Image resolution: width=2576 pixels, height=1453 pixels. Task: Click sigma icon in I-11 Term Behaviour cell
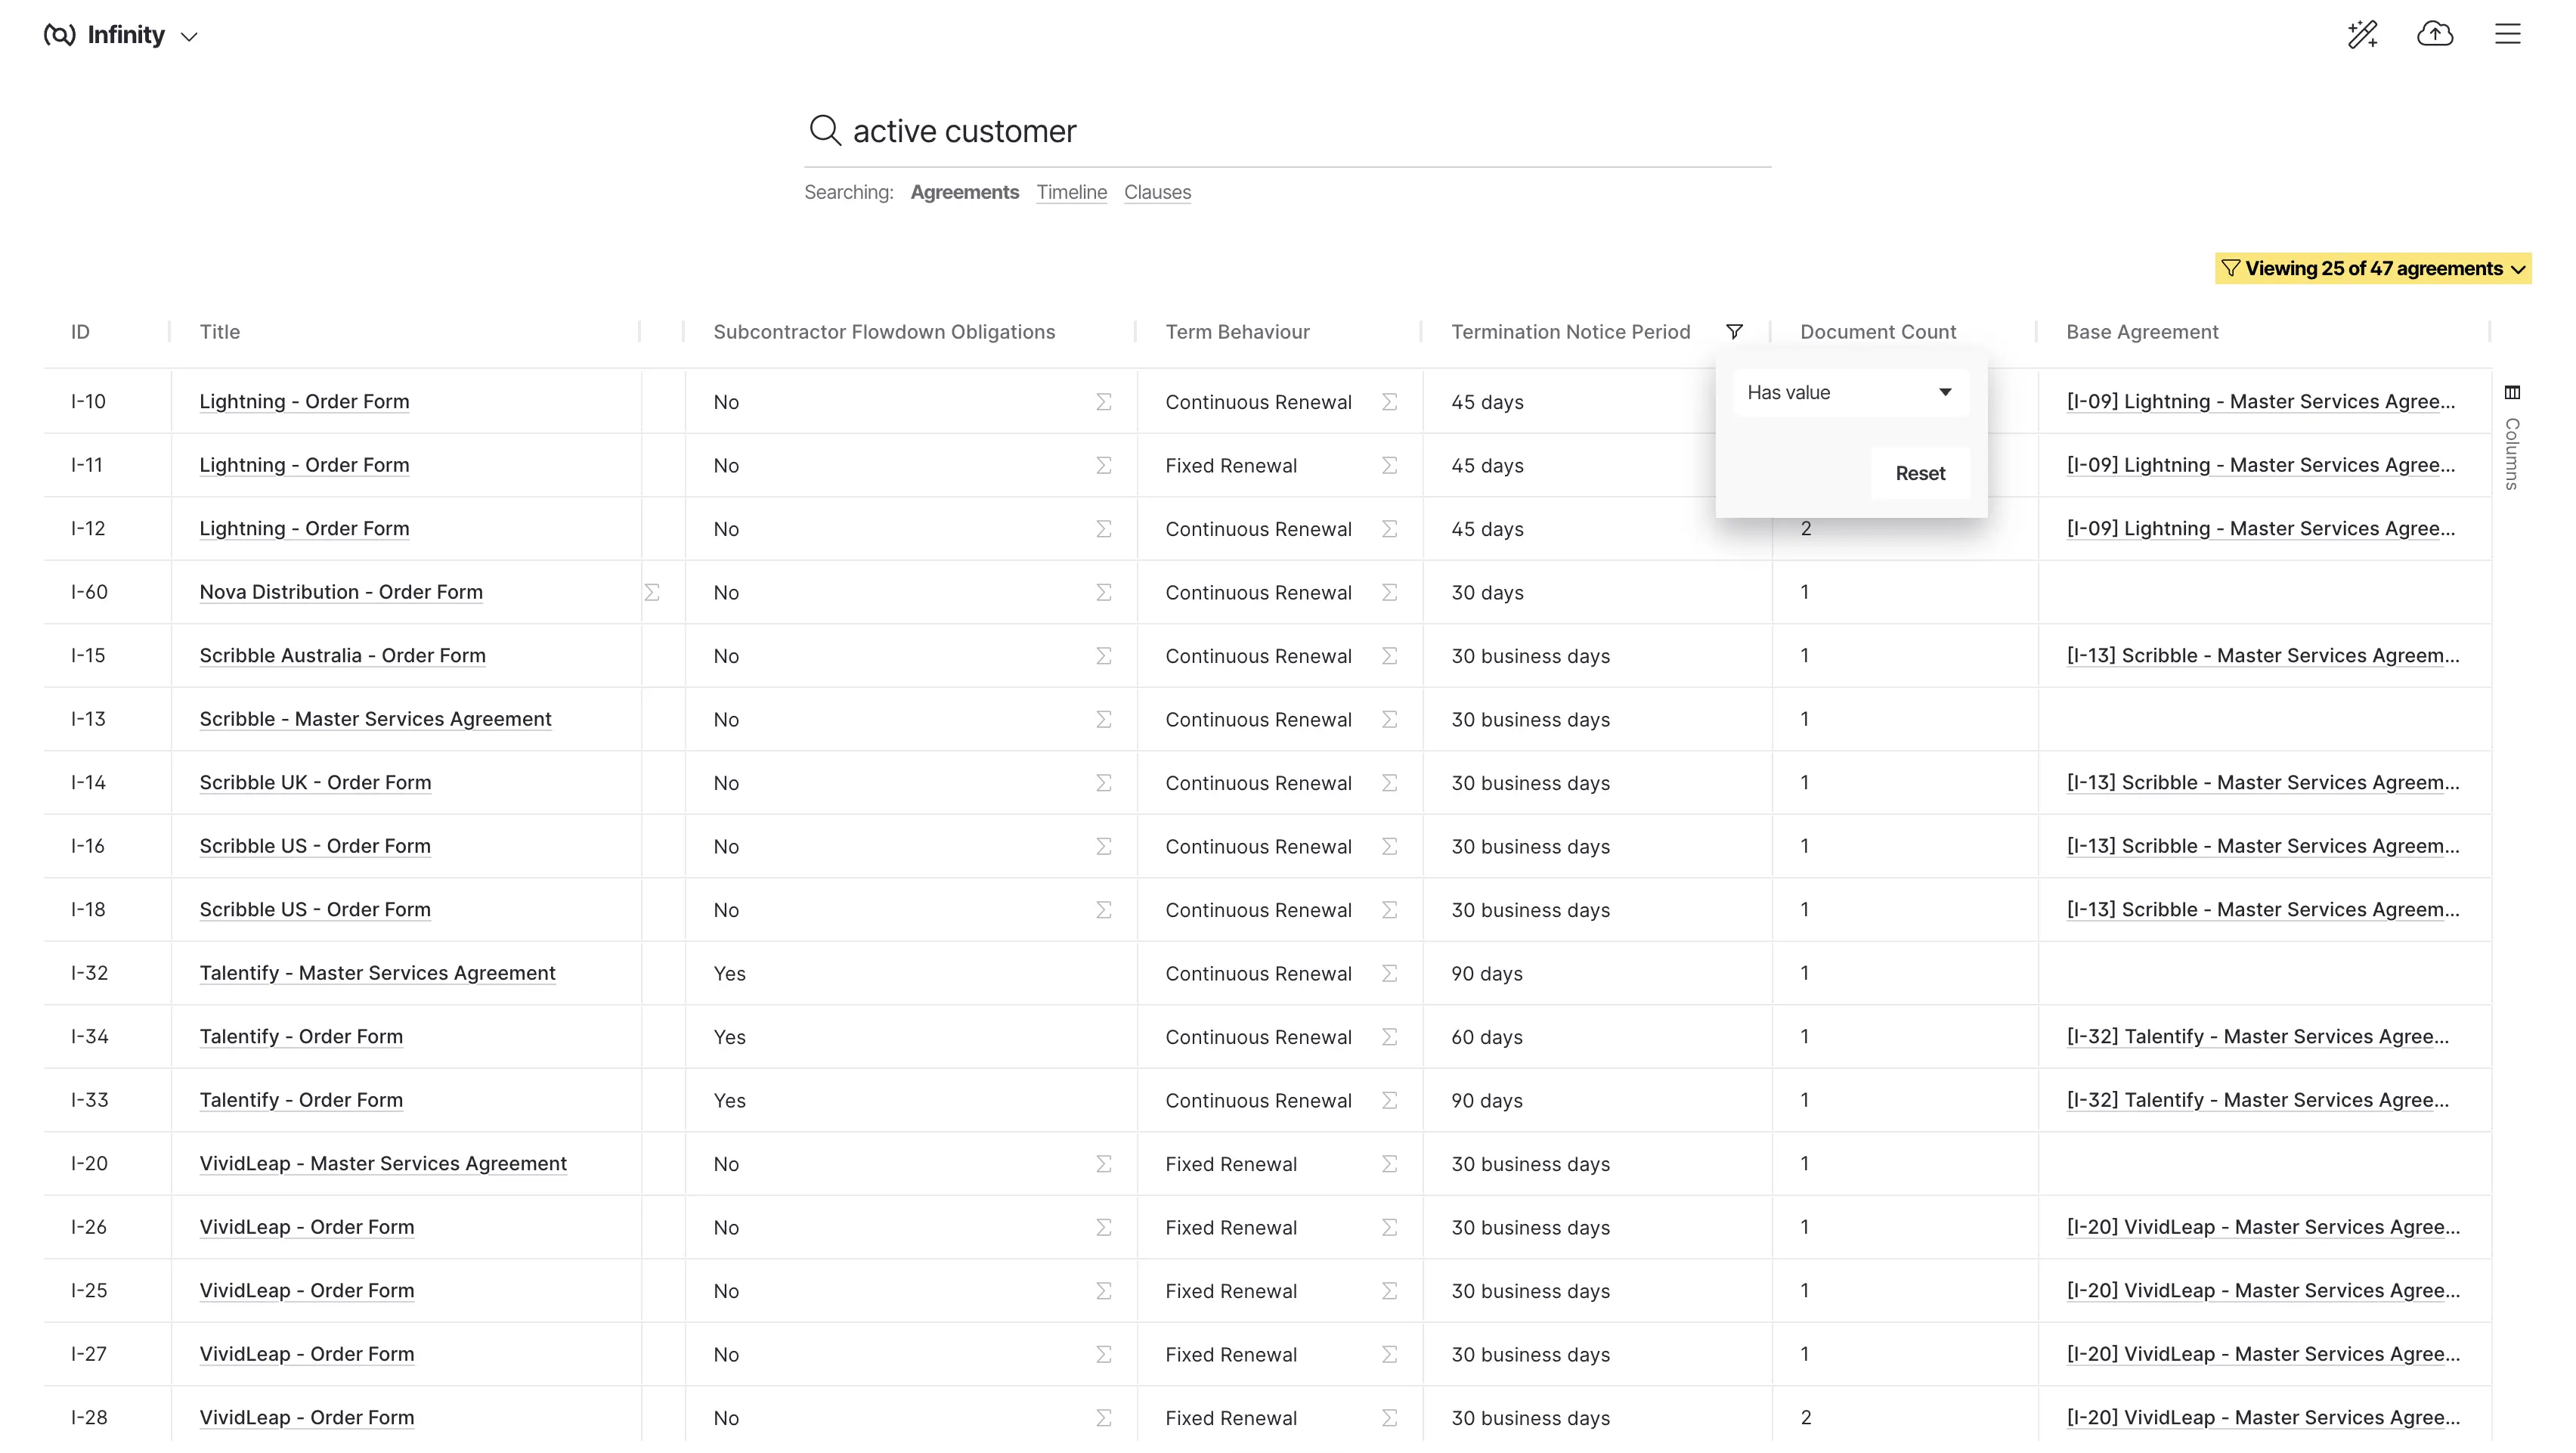click(1389, 465)
